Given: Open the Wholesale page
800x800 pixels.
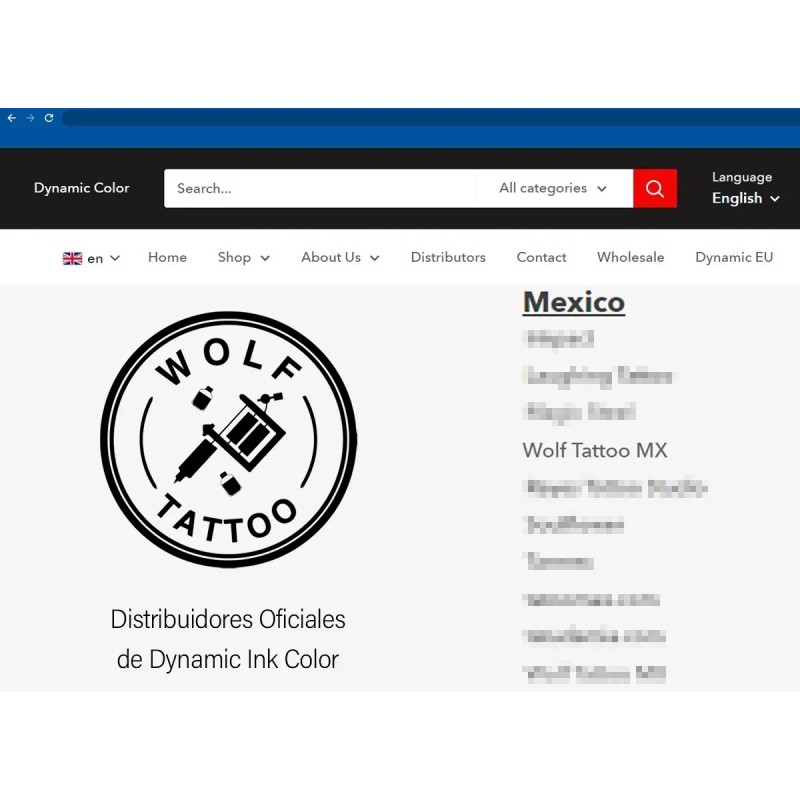Looking at the screenshot, I should click(x=631, y=257).
